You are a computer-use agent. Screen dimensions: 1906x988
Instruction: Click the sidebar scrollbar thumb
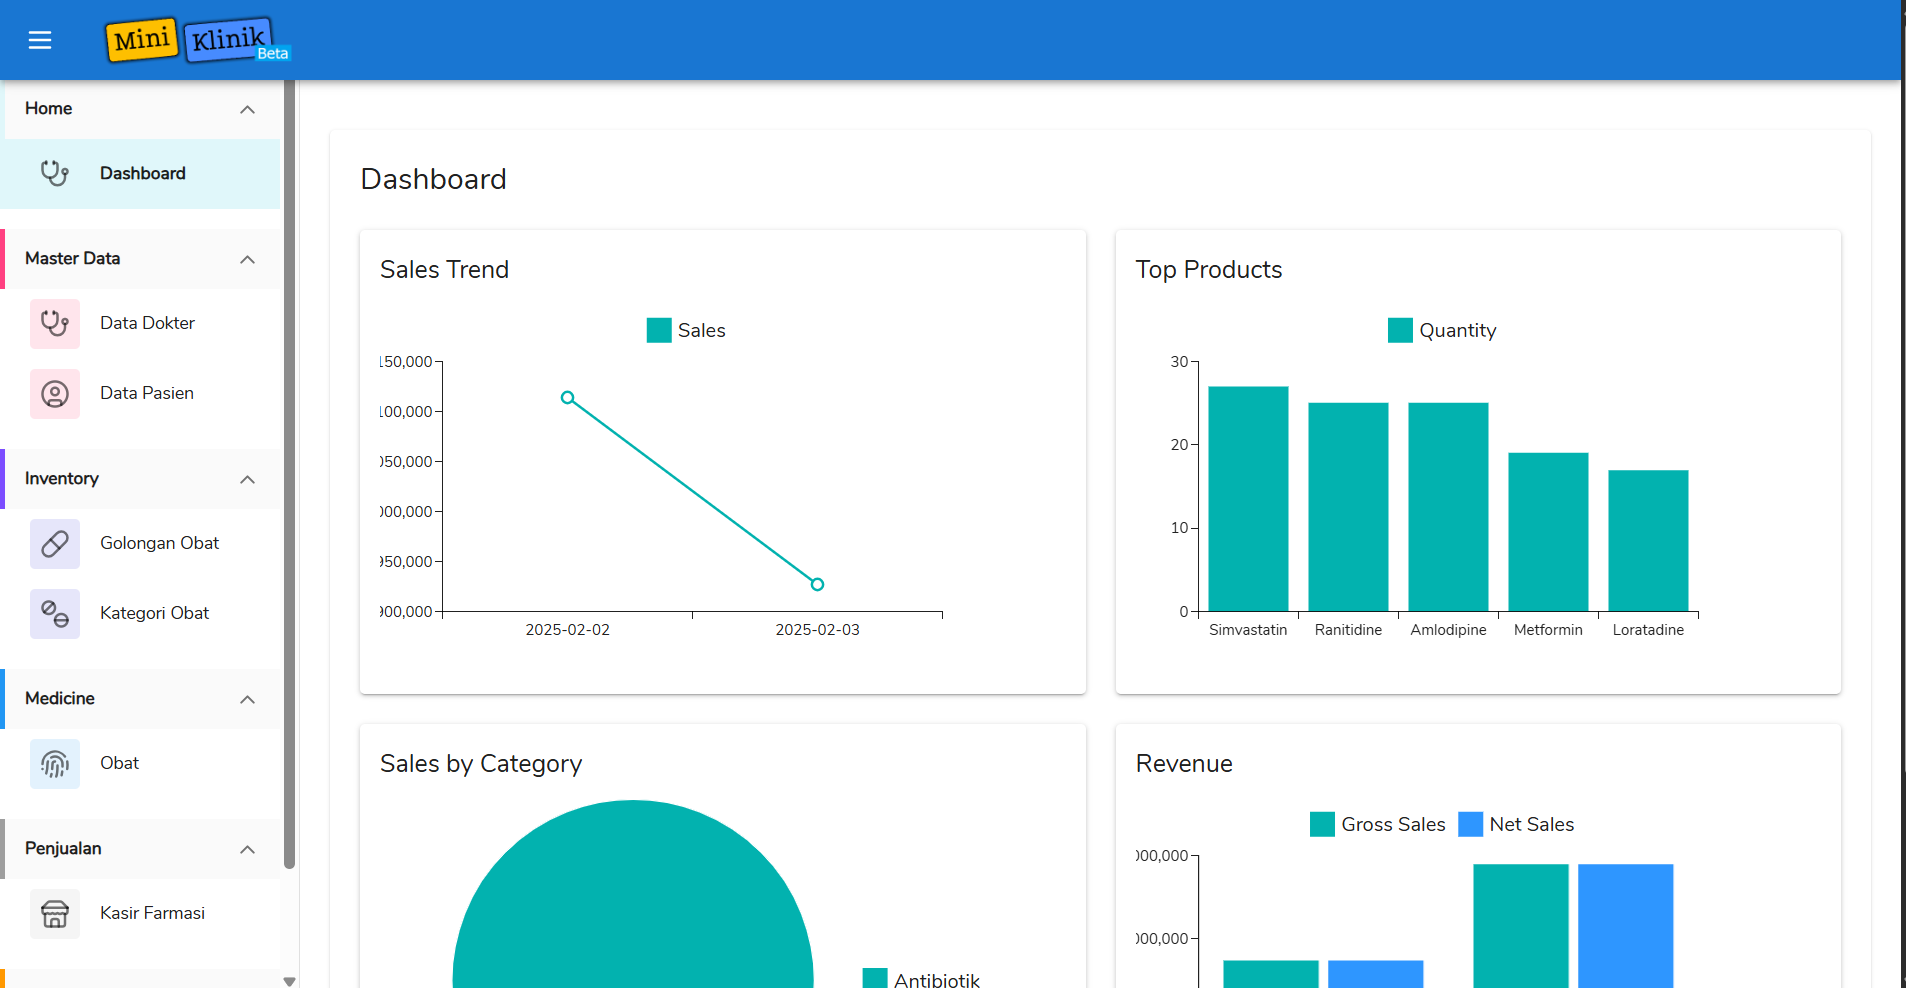pyautogui.click(x=290, y=475)
